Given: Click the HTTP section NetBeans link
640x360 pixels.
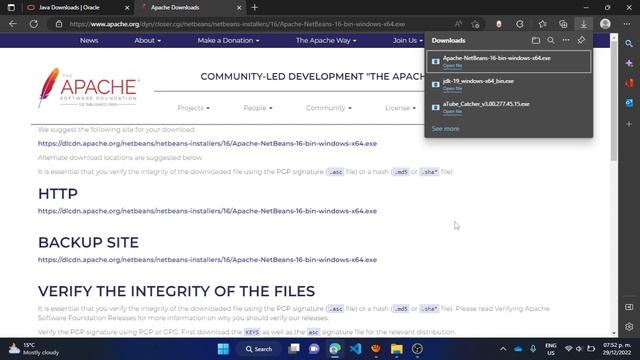Looking at the screenshot, I should point(207,211).
